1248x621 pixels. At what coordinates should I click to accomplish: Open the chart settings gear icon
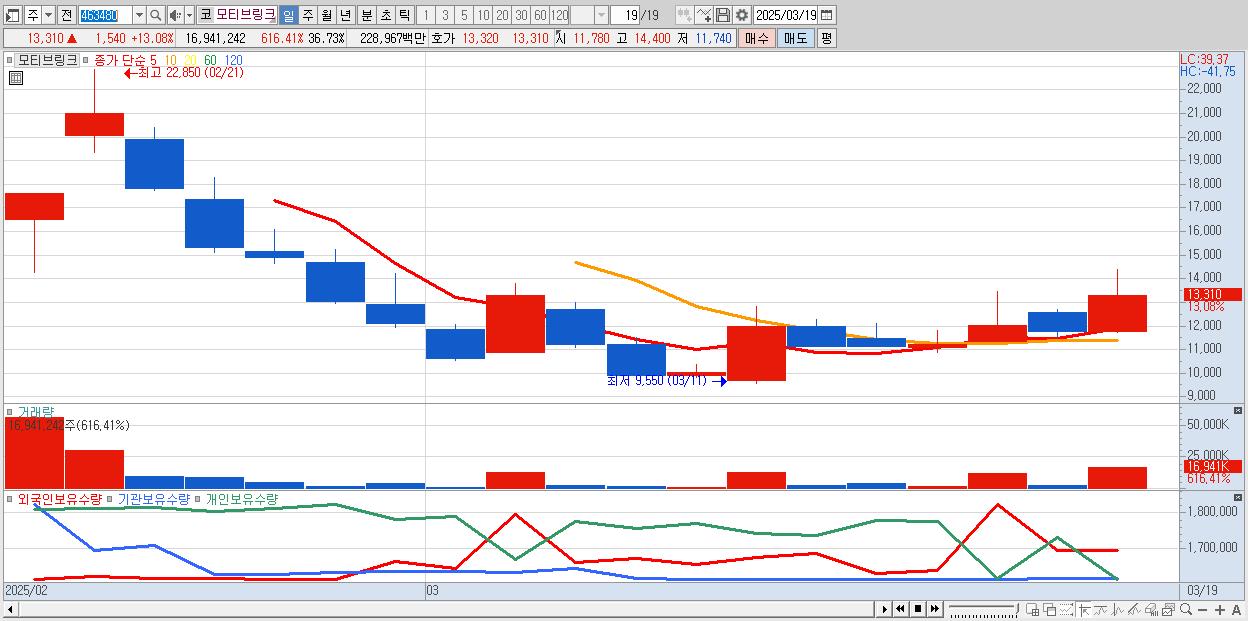741,15
